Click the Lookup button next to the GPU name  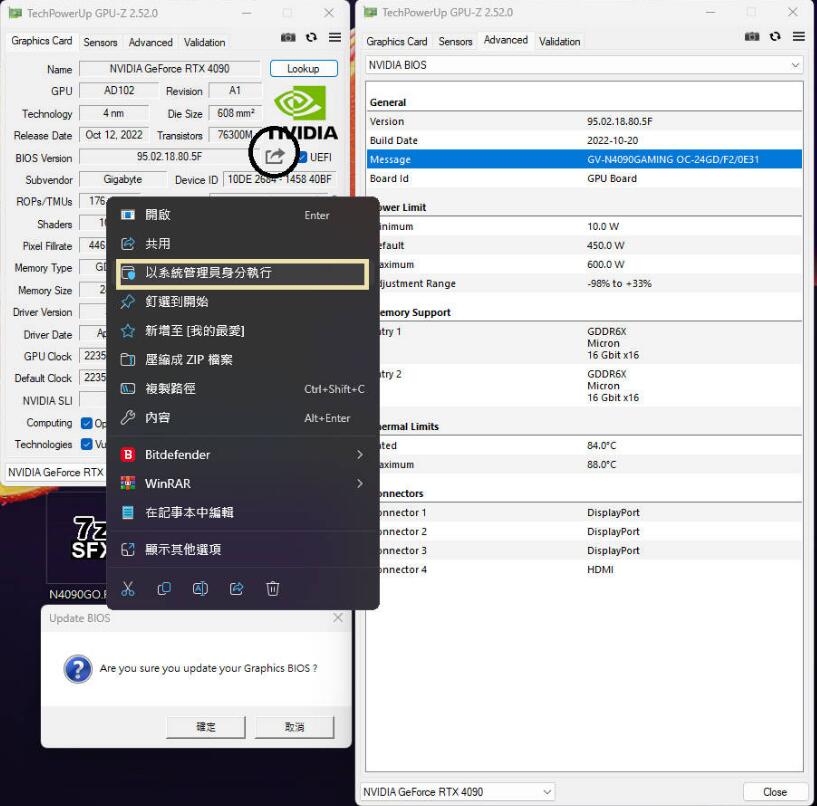click(x=303, y=68)
